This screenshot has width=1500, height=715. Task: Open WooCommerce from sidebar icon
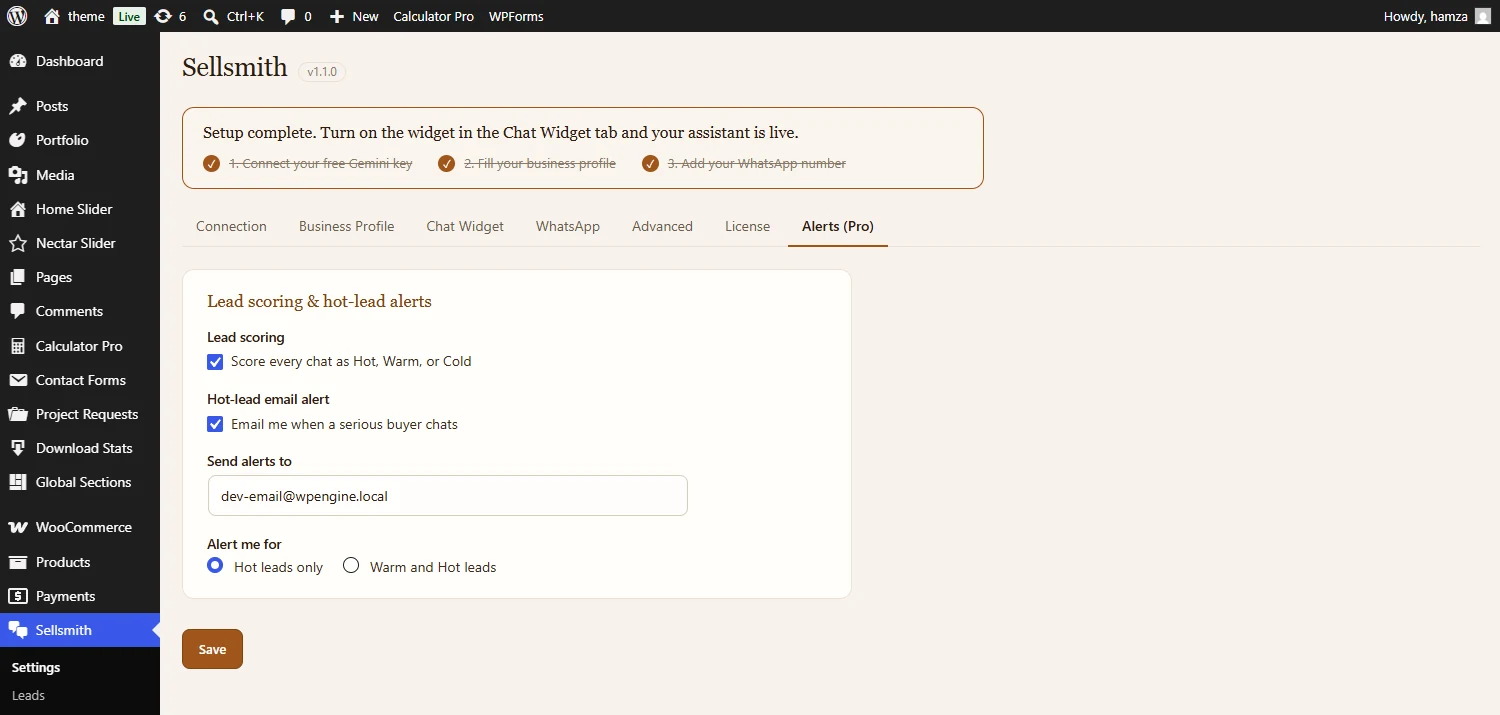tap(18, 527)
